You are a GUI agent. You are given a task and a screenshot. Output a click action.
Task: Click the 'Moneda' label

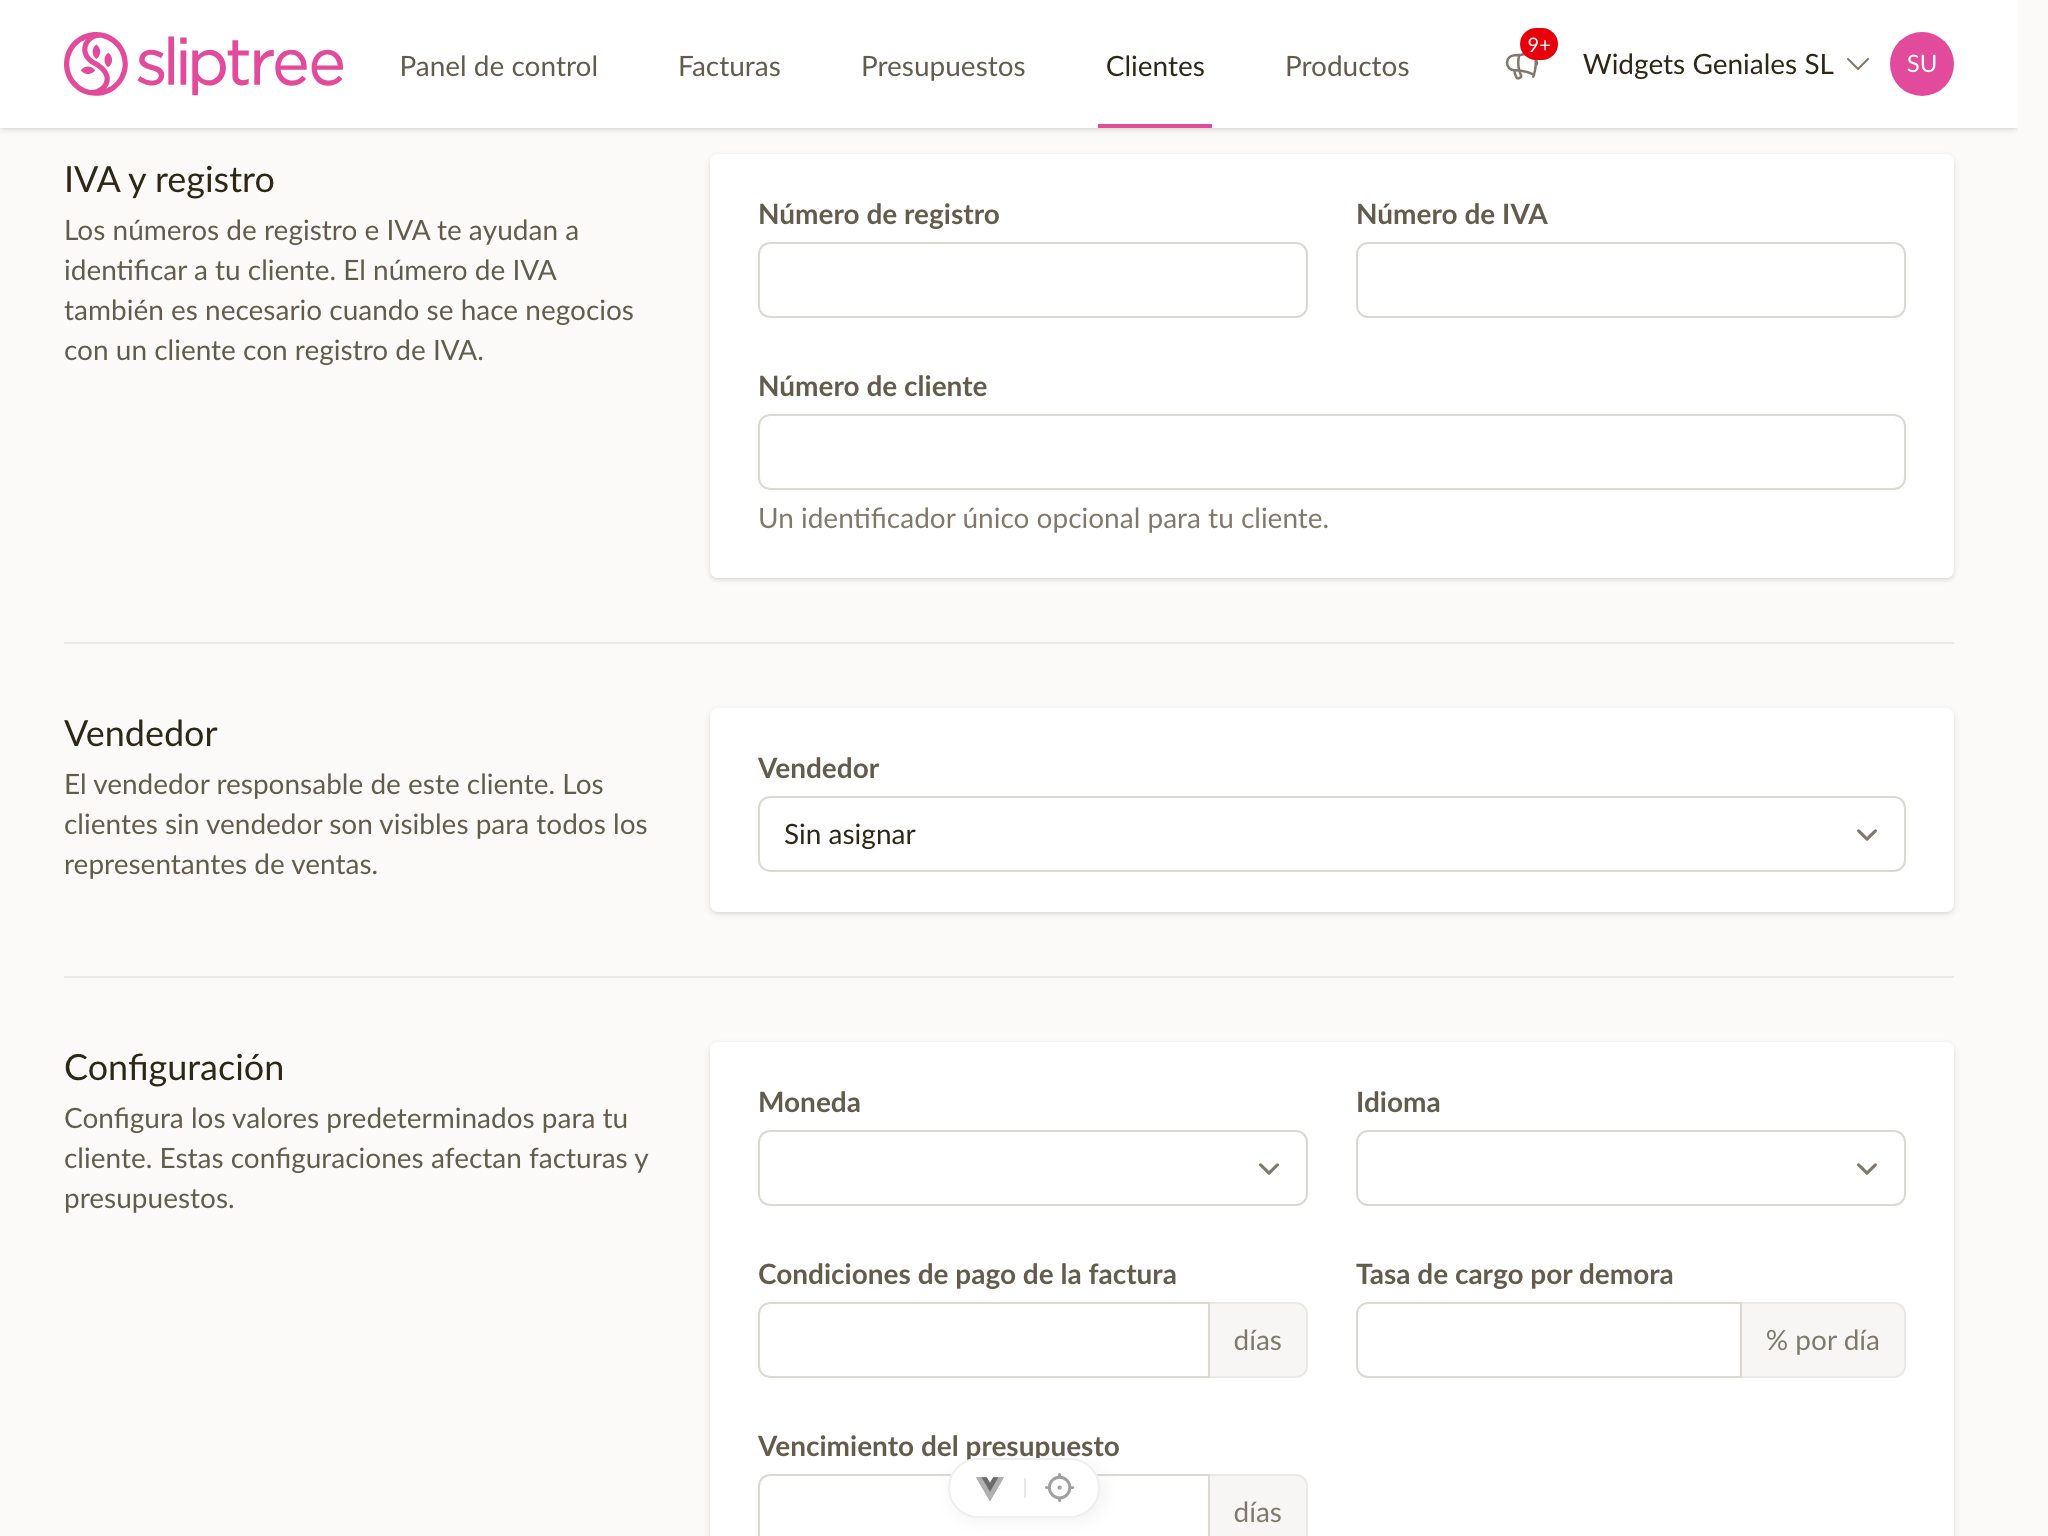pyautogui.click(x=809, y=1102)
